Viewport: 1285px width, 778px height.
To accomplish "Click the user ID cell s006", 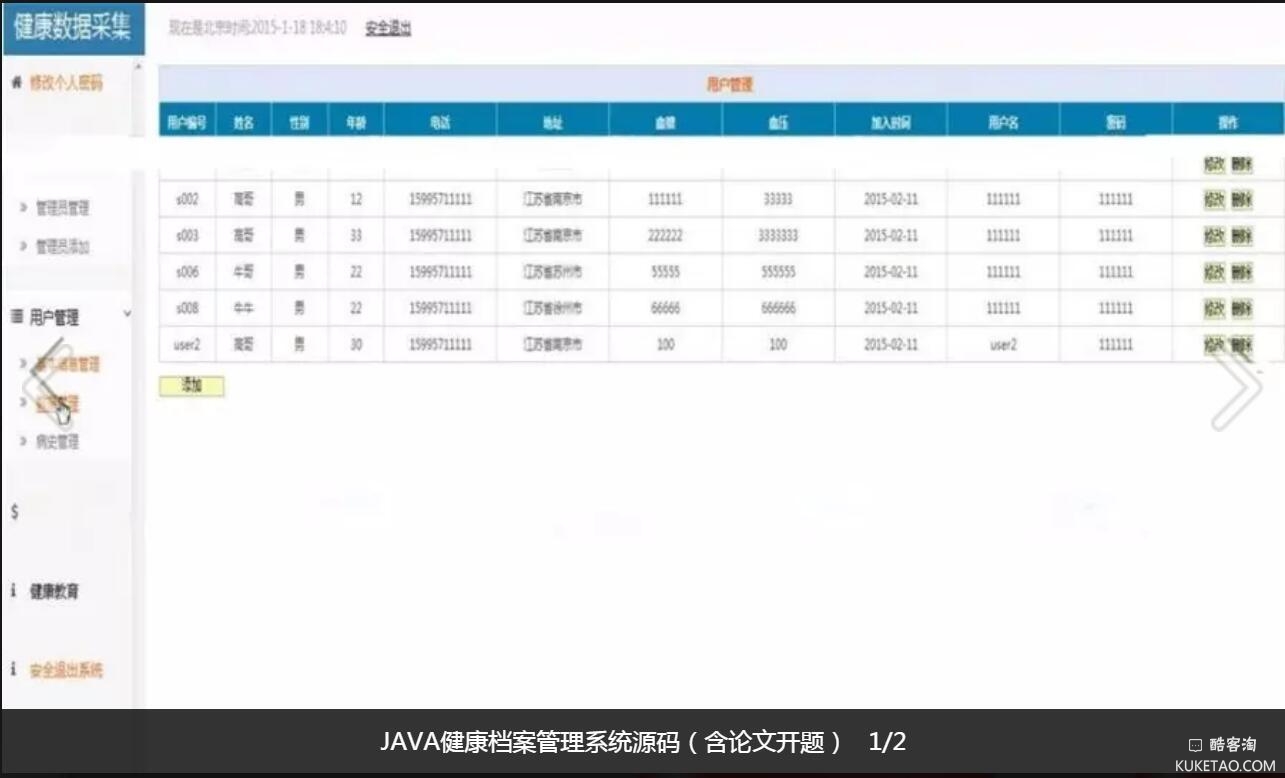I will (x=187, y=272).
